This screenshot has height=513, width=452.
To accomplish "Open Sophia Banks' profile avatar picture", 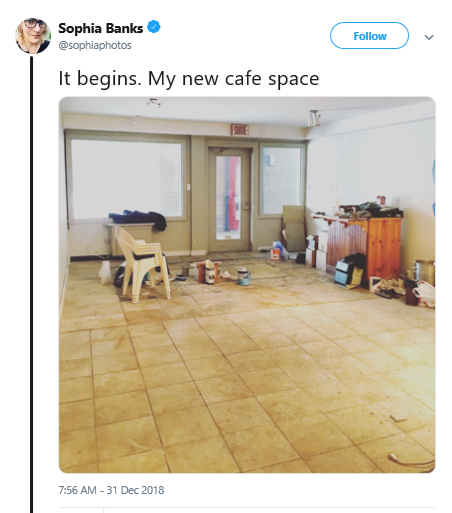I will tap(33, 36).
